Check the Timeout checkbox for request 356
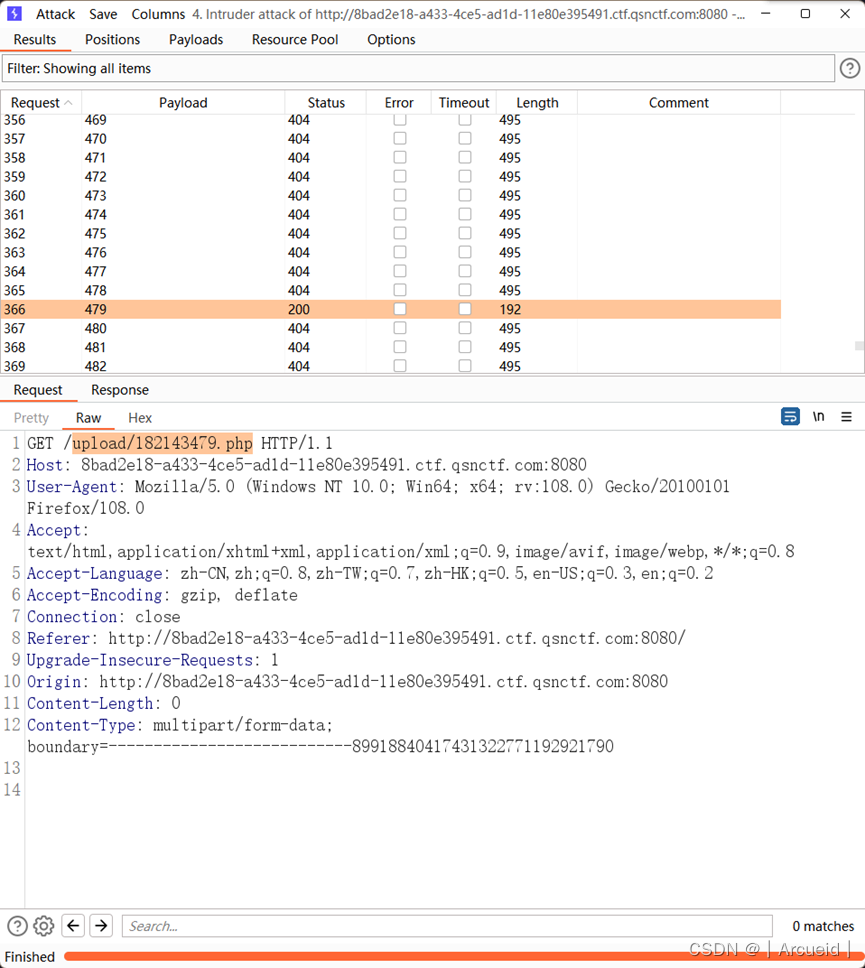865x968 pixels. (x=464, y=119)
